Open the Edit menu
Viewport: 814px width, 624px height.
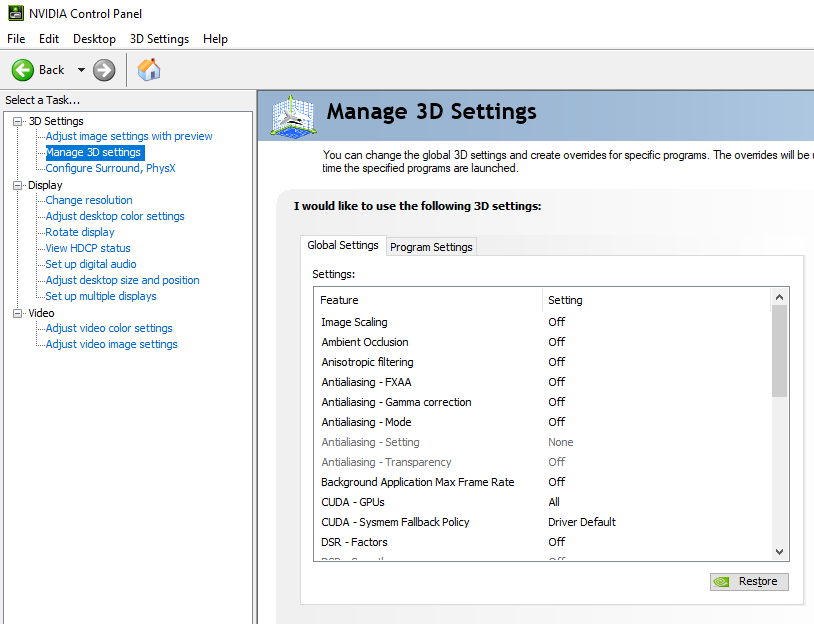[x=49, y=39]
